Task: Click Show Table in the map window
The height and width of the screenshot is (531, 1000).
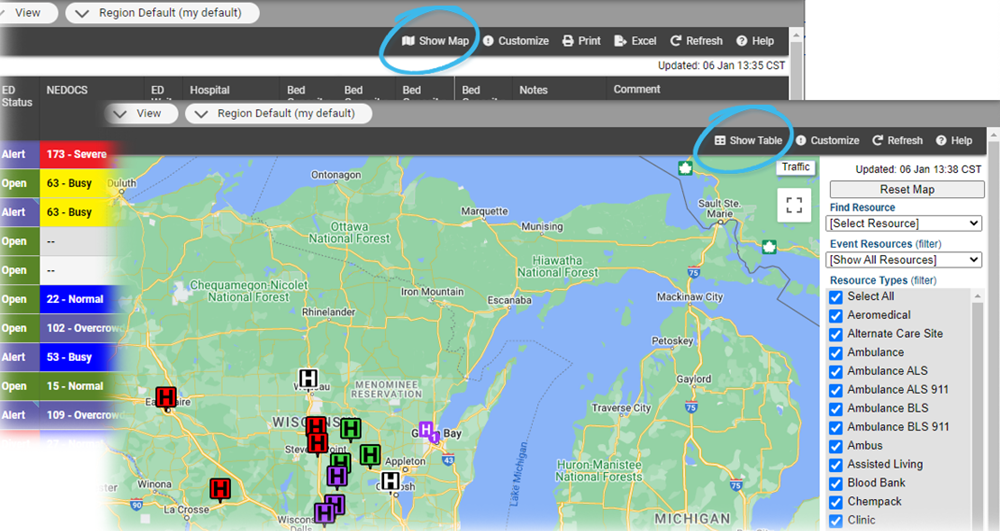Action: (x=748, y=140)
